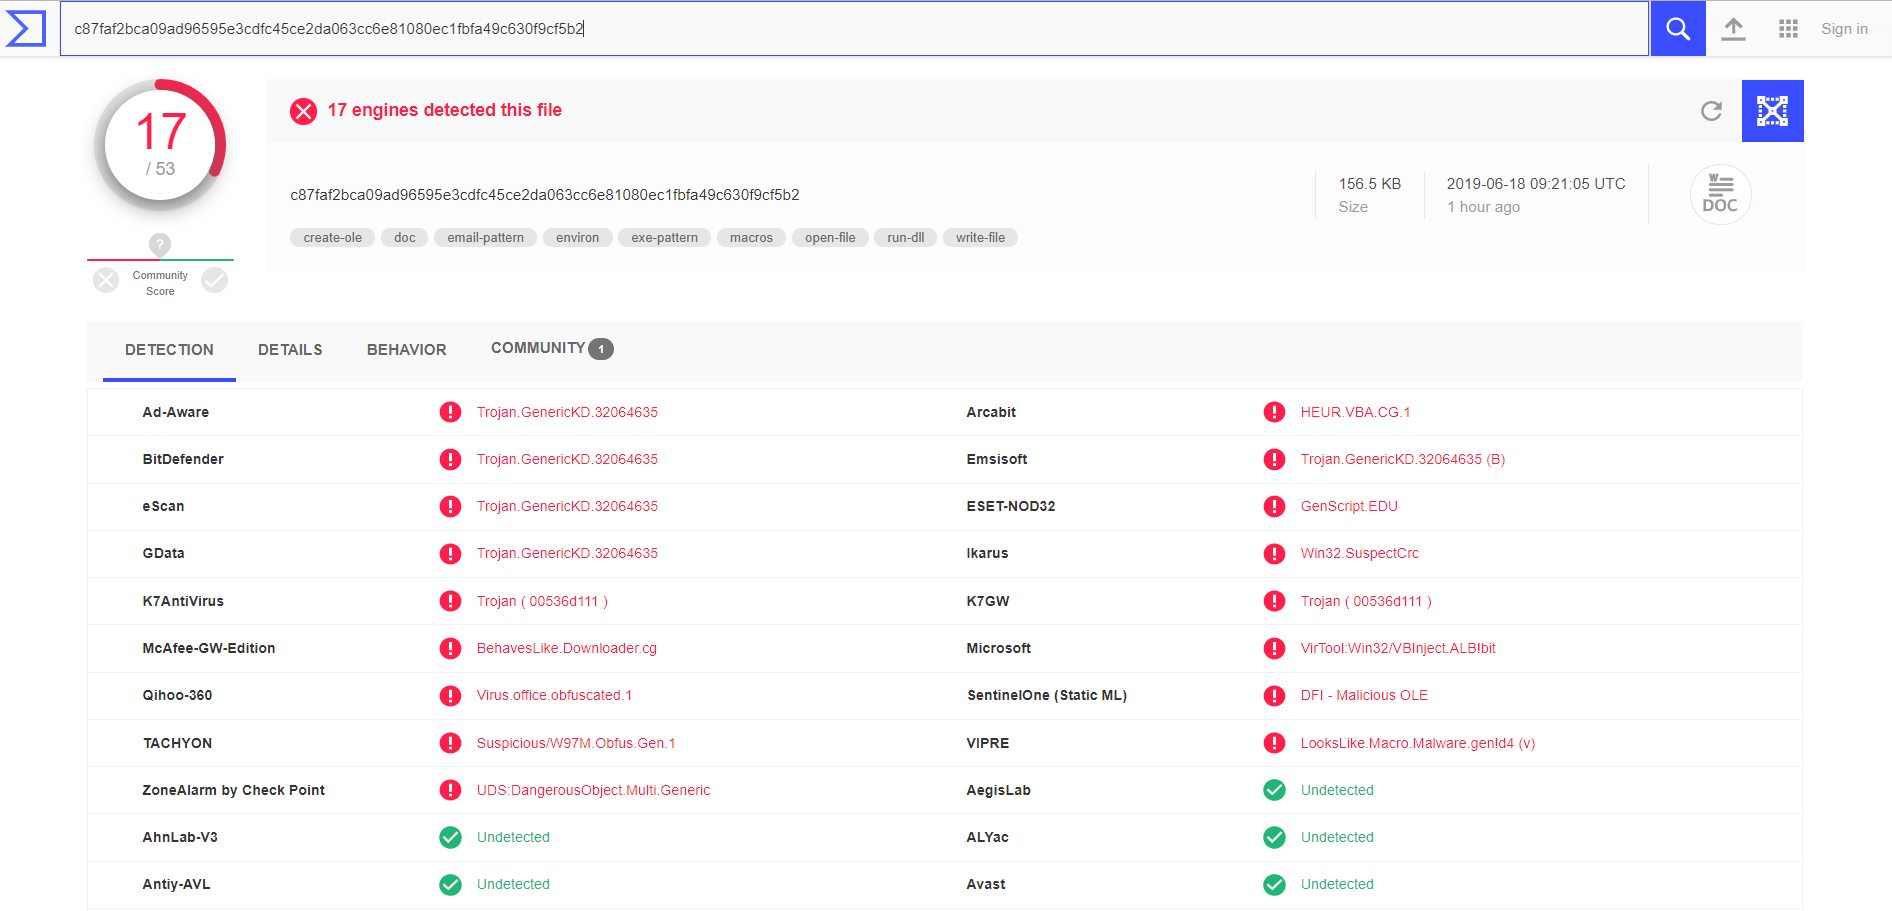Switch to the DETECTION tab

169,350
